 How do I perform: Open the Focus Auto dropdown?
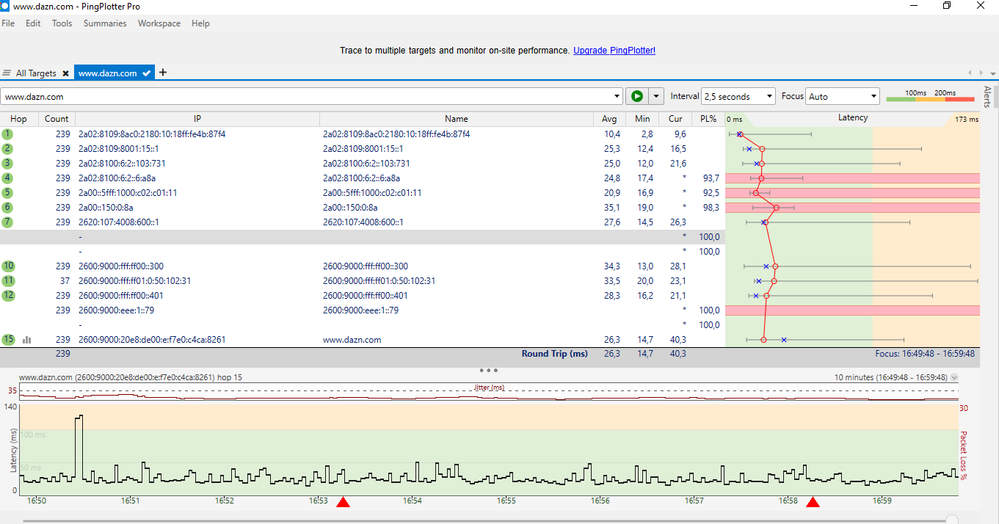[x=842, y=96]
